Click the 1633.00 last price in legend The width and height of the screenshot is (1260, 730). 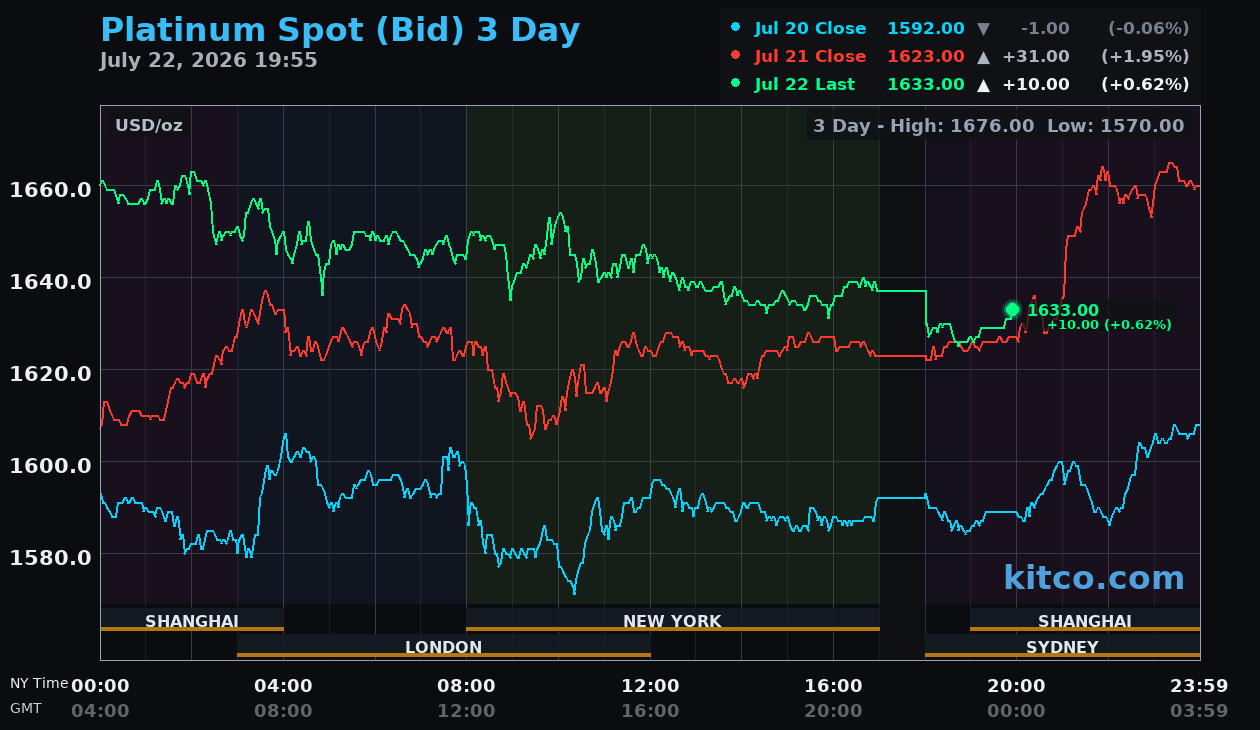(x=926, y=85)
